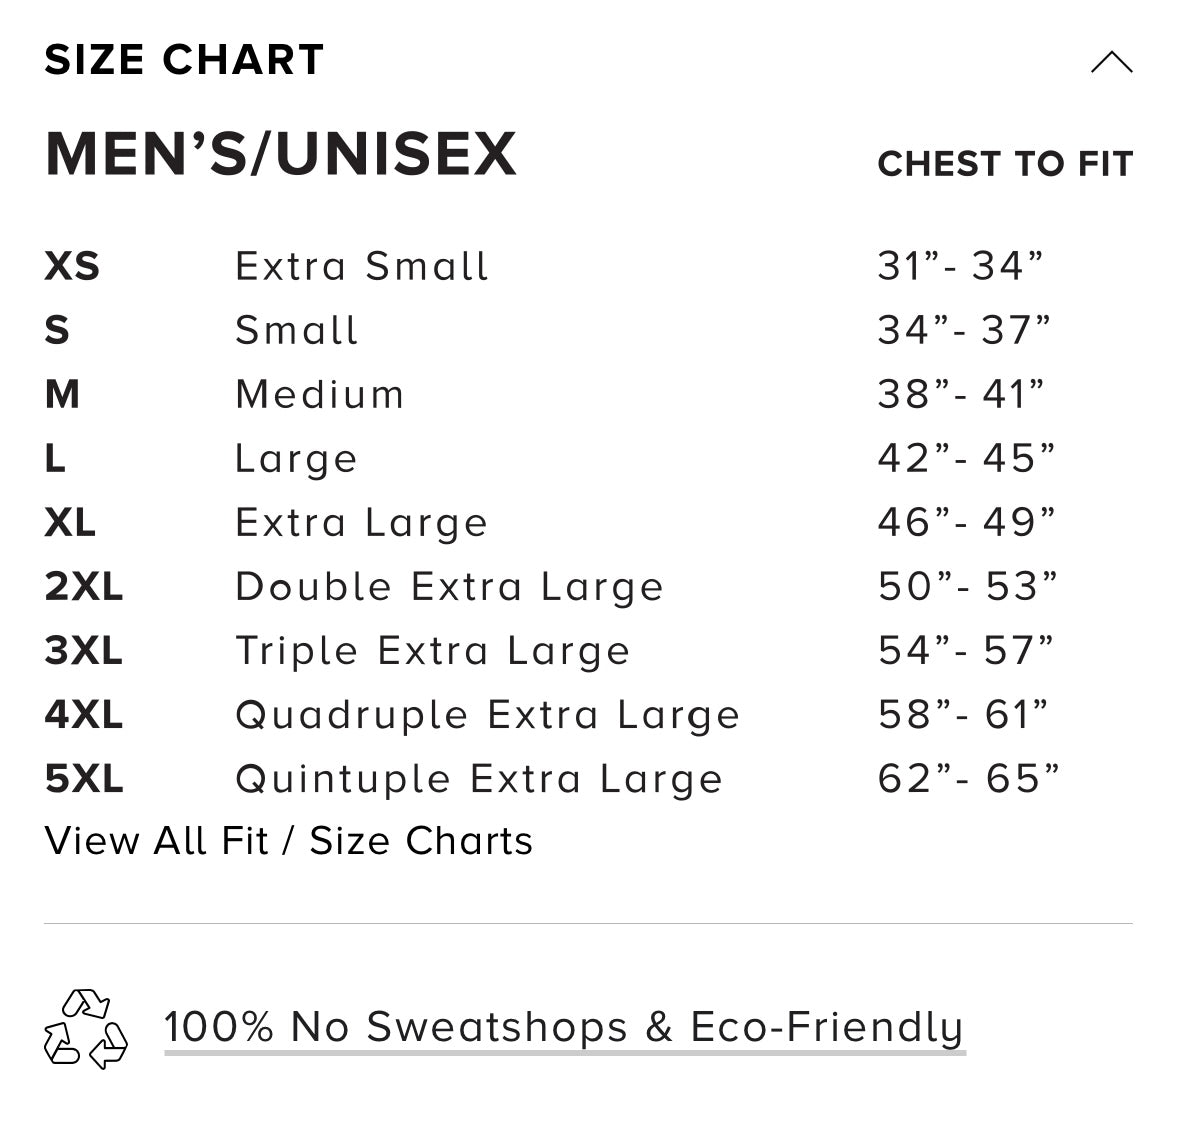Click the recycling arrows icon
Screen dimensions: 1178x1134
click(86, 1029)
